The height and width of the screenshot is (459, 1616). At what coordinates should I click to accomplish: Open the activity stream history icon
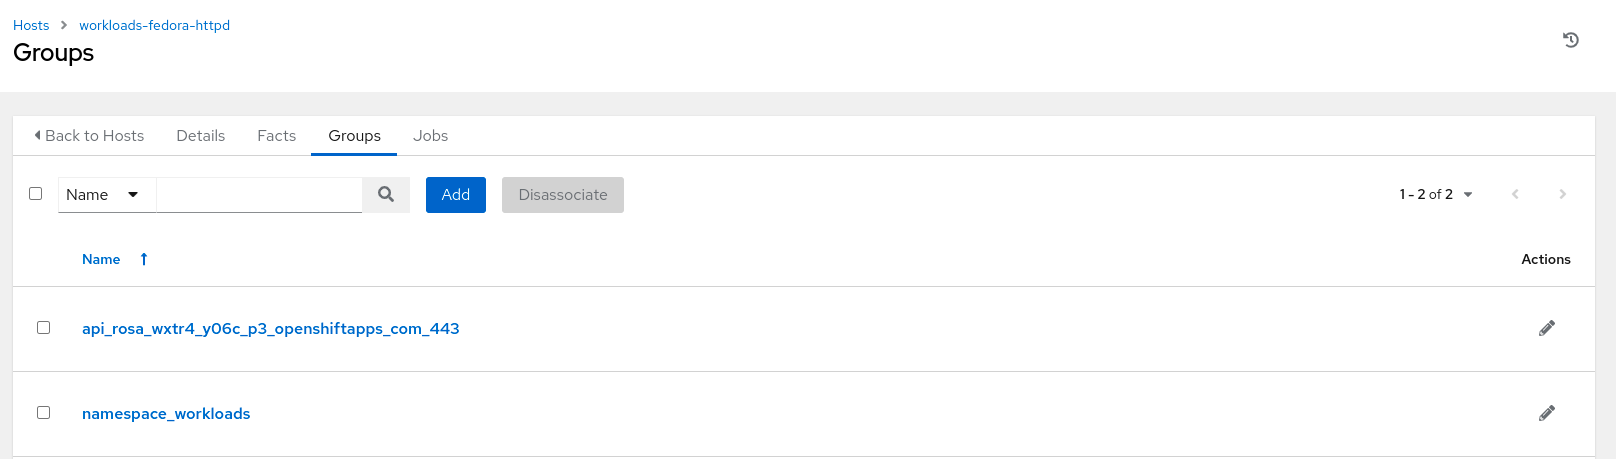click(1571, 40)
